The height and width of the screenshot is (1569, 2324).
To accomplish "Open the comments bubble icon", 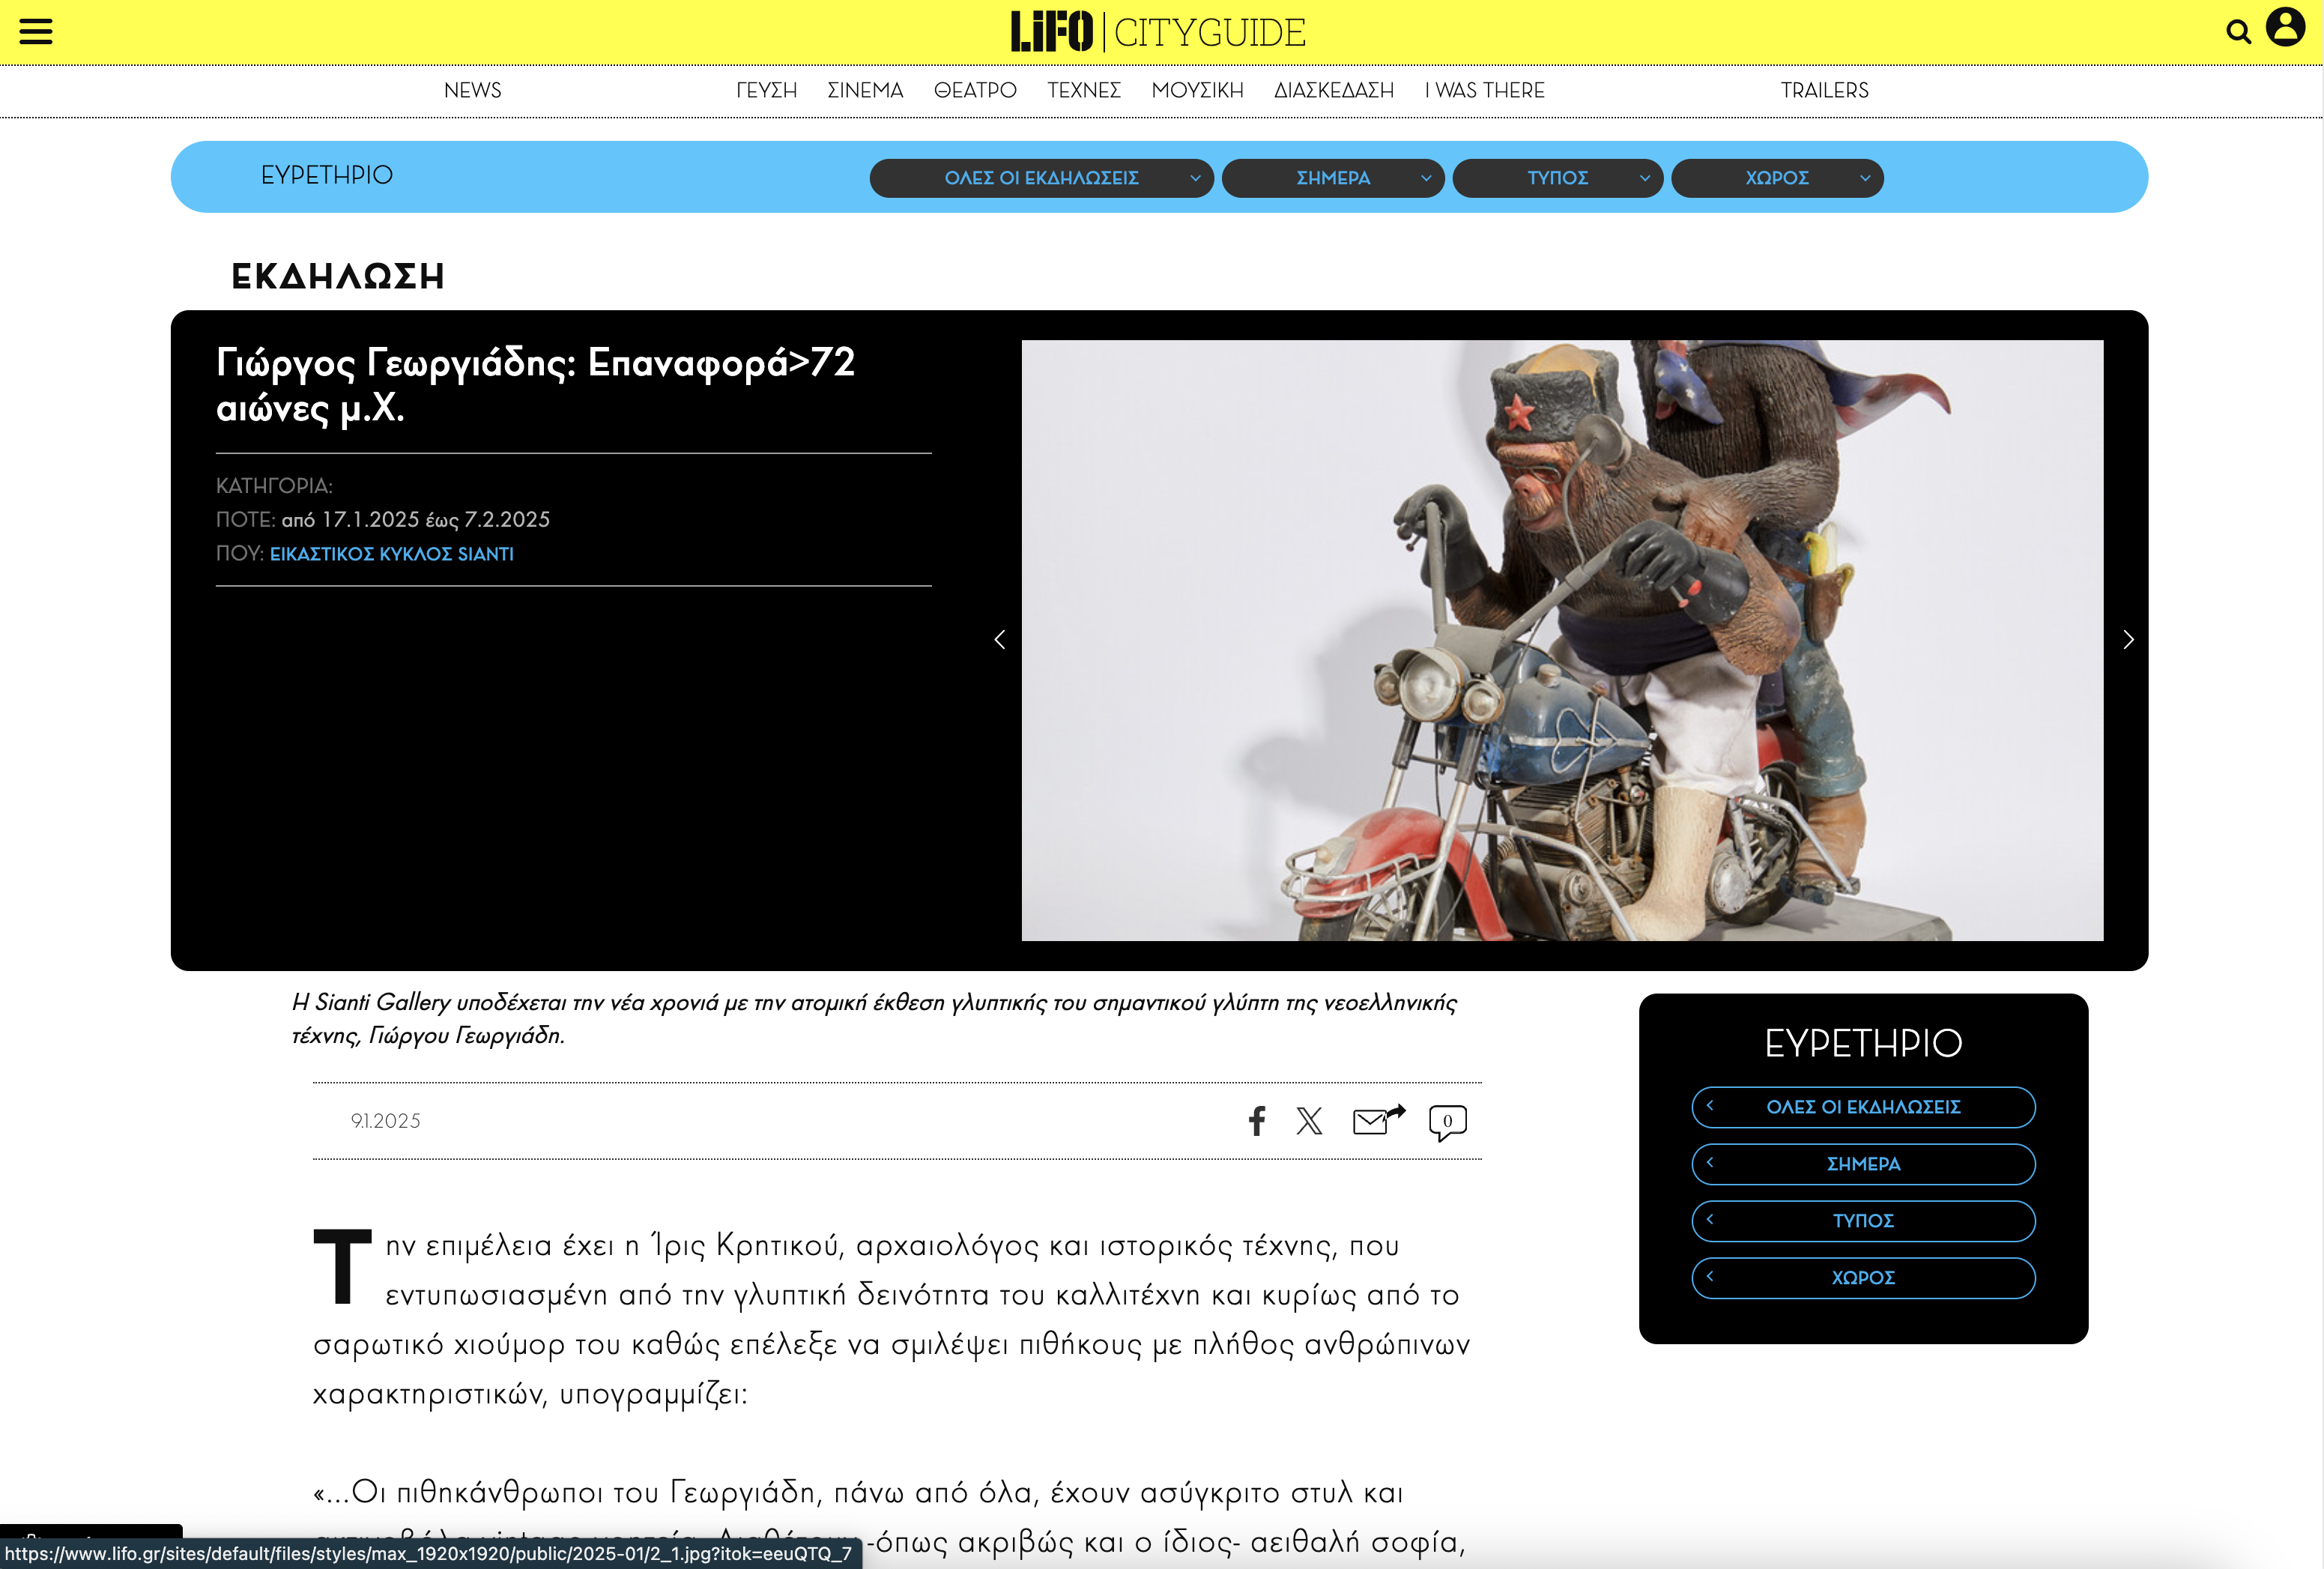I will pyautogui.click(x=1447, y=1122).
